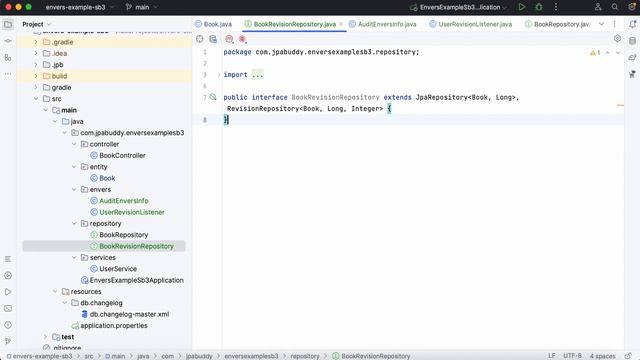This screenshot has width=640, height=360.
Task: Change the 4 spaces indent setting
Action: coord(602,356)
